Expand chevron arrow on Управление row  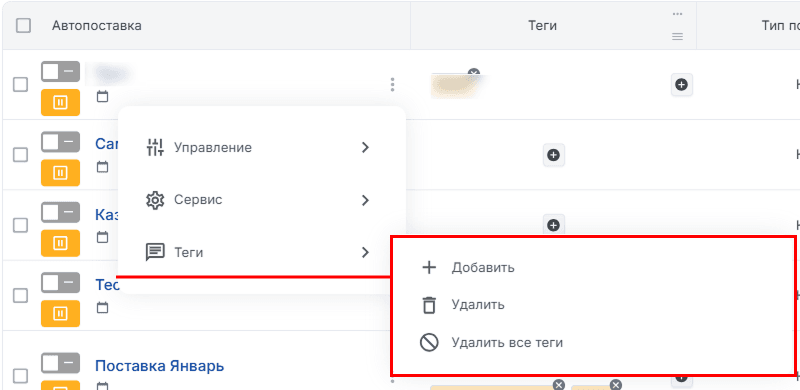365,148
